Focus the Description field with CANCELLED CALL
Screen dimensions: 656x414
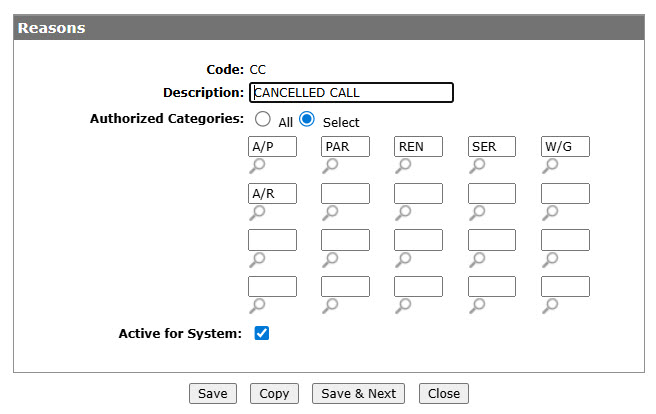[x=351, y=92]
